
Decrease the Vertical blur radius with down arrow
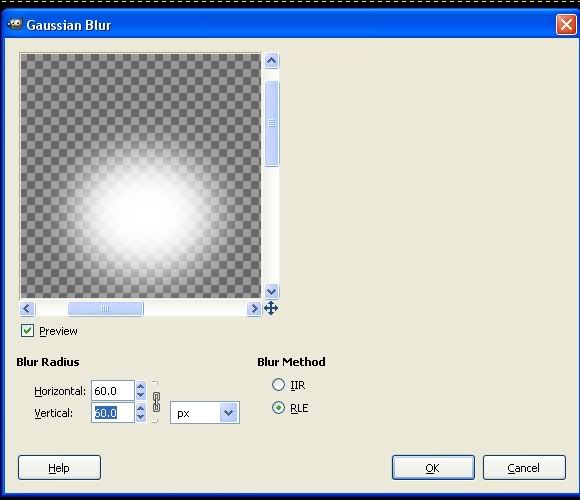(x=140, y=417)
